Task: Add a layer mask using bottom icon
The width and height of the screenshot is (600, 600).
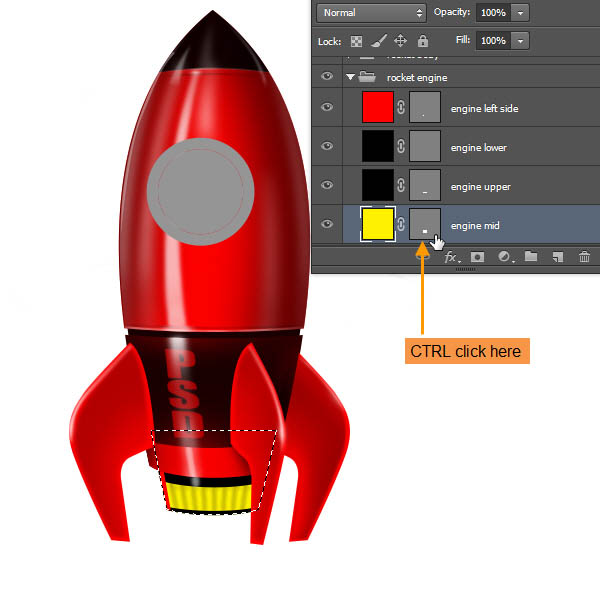Action: pyautogui.click(x=478, y=257)
